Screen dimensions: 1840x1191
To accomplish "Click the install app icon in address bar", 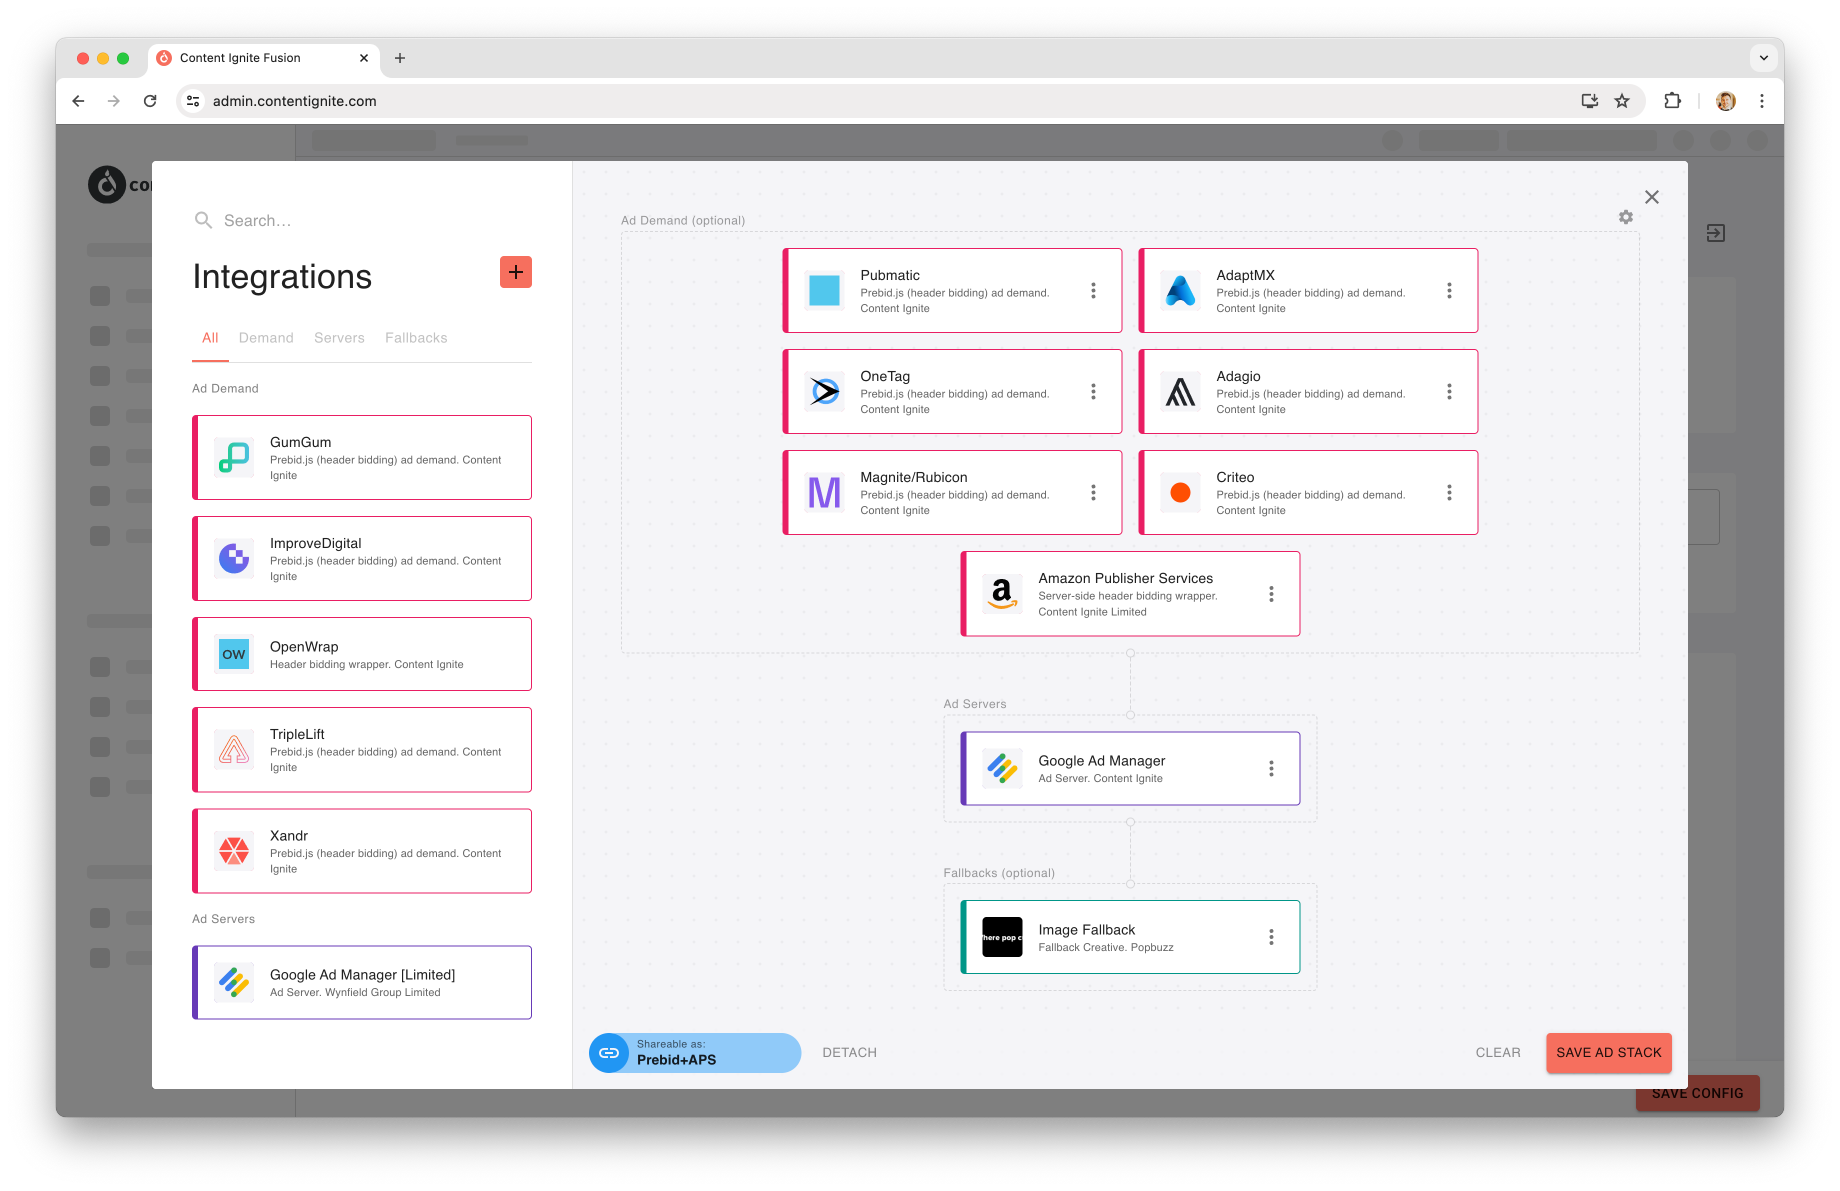I will 1590,101.
